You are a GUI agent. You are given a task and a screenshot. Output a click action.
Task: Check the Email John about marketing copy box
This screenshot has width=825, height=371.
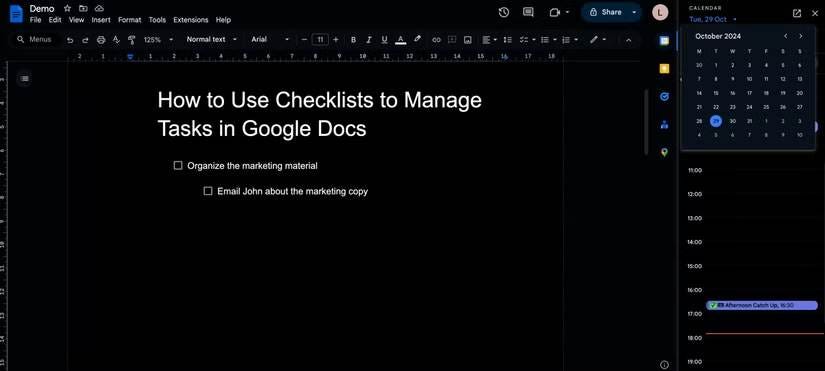(x=208, y=191)
